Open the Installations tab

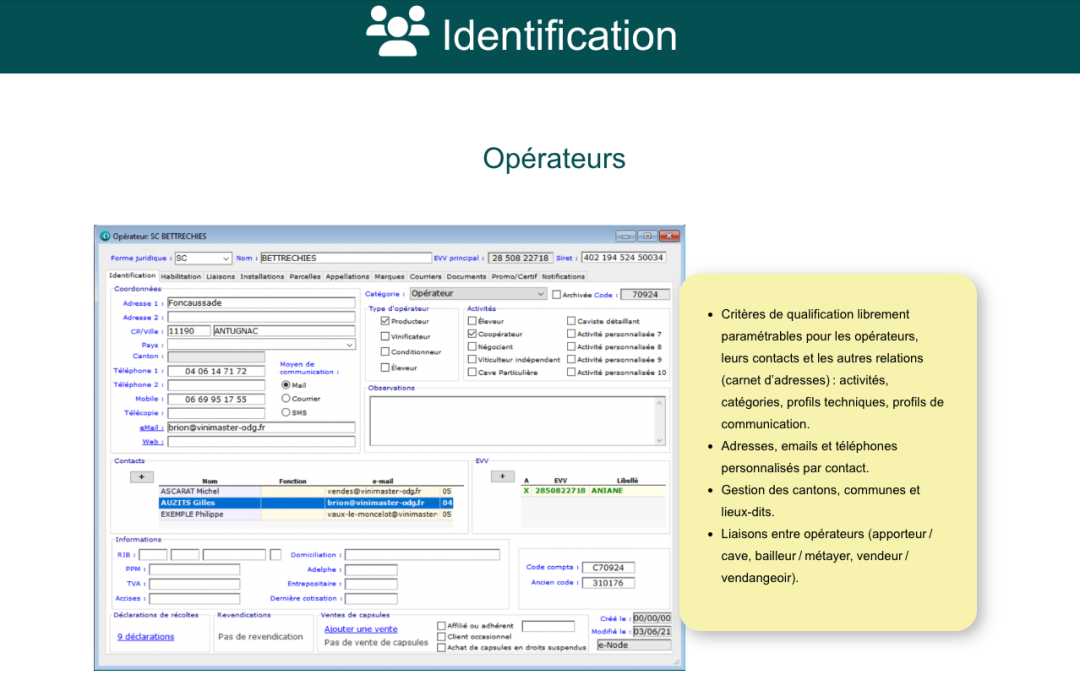click(x=262, y=276)
